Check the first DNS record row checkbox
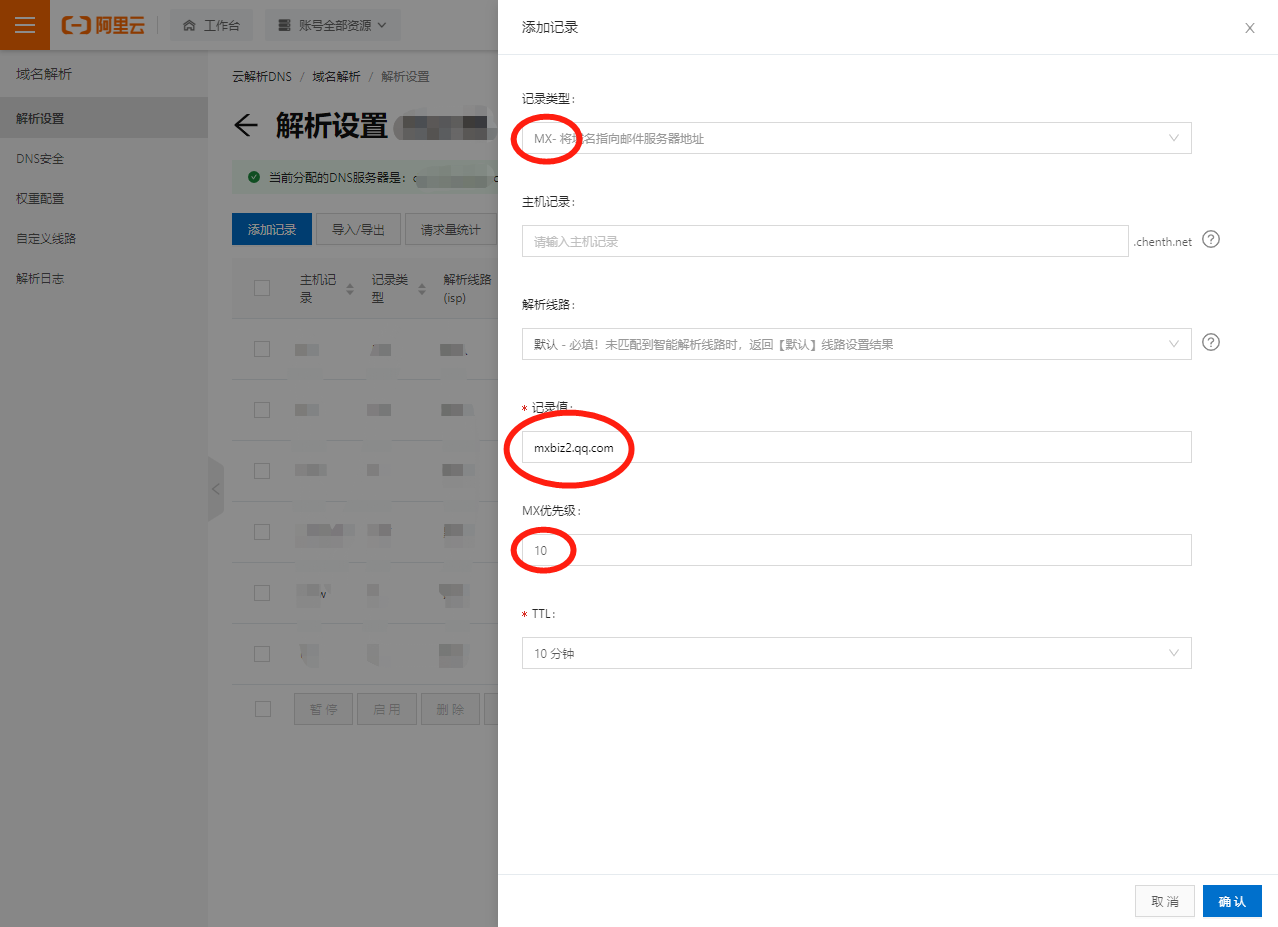This screenshot has width=1278, height=927. point(263,349)
